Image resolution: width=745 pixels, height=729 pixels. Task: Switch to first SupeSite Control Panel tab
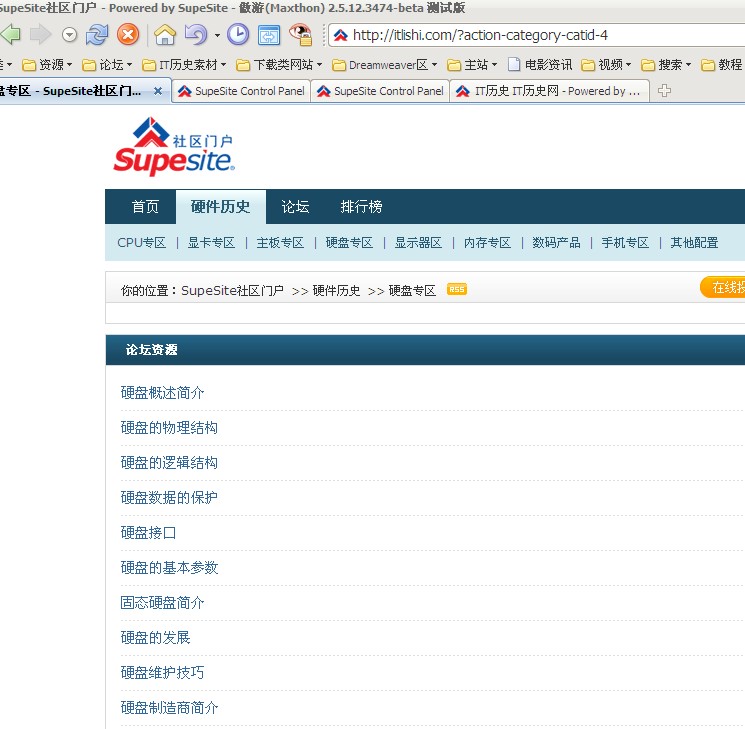pyautogui.click(x=241, y=91)
